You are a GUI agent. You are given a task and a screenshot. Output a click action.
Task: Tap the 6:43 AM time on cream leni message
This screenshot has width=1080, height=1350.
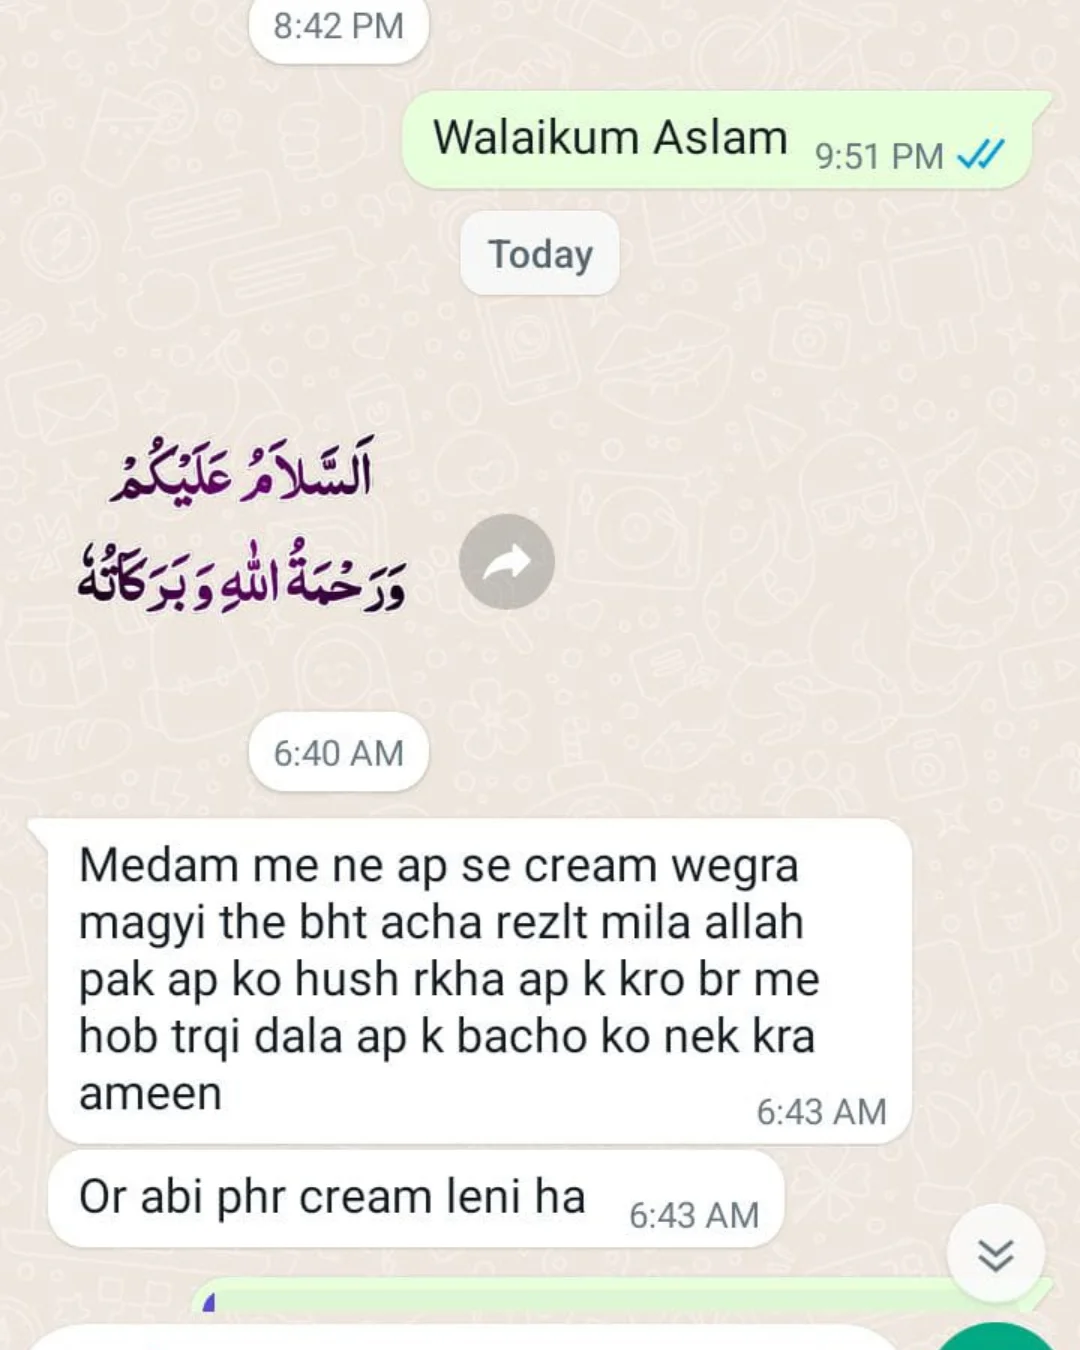pos(694,1215)
